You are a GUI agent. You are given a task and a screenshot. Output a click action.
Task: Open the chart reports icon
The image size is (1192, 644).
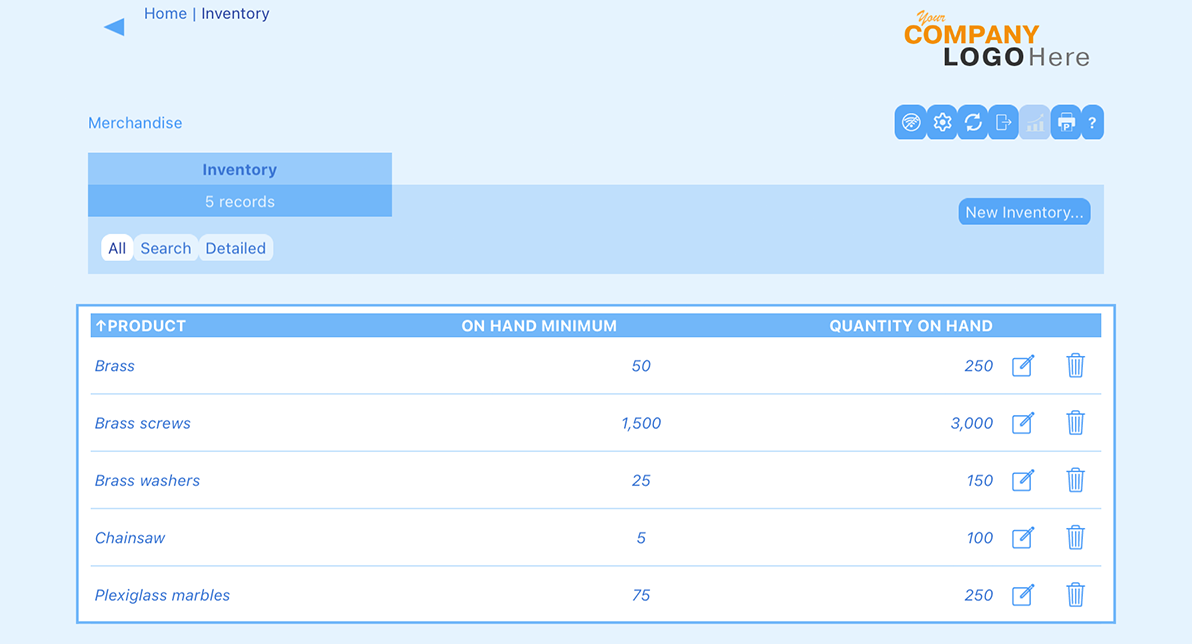click(x=1035, y=123)
